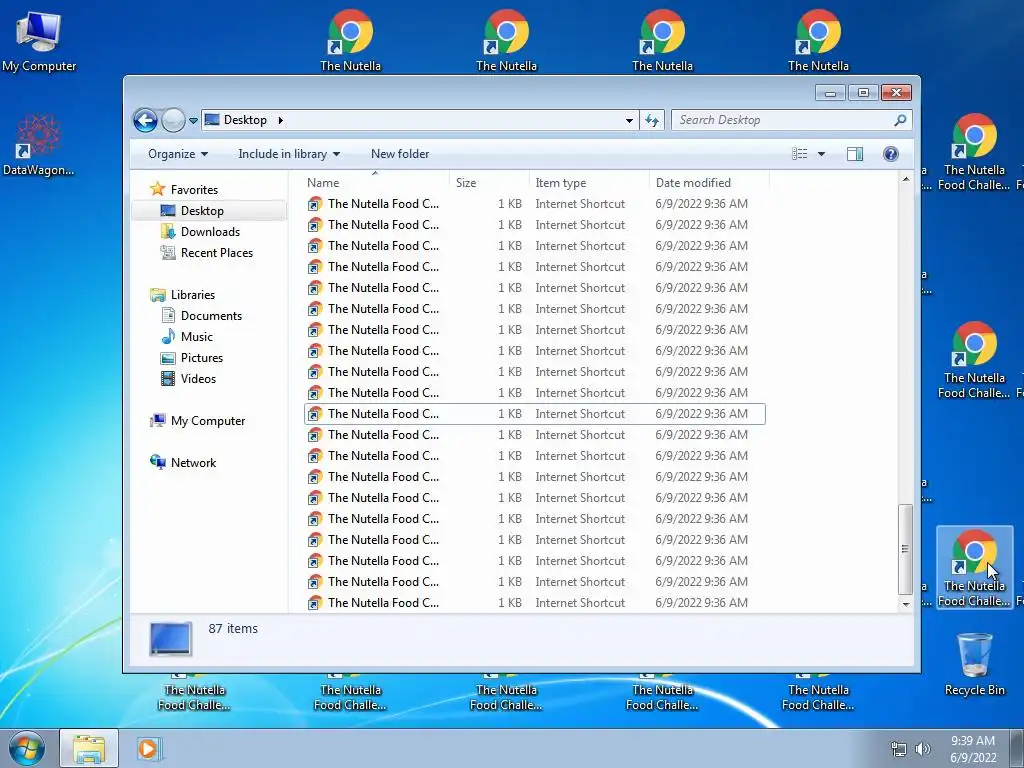Viewport: 1024px width, 768px height.
Task: Click the search magnifier icon
Action: [x=900, y=120]
